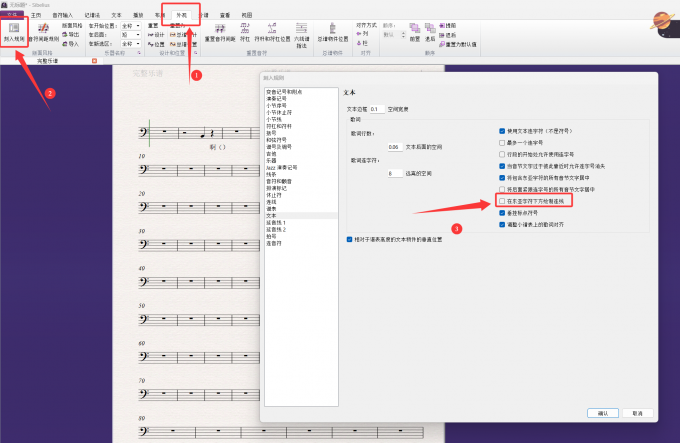
Task: Switch to the 外观 ribbon tab
Action: 181,16
